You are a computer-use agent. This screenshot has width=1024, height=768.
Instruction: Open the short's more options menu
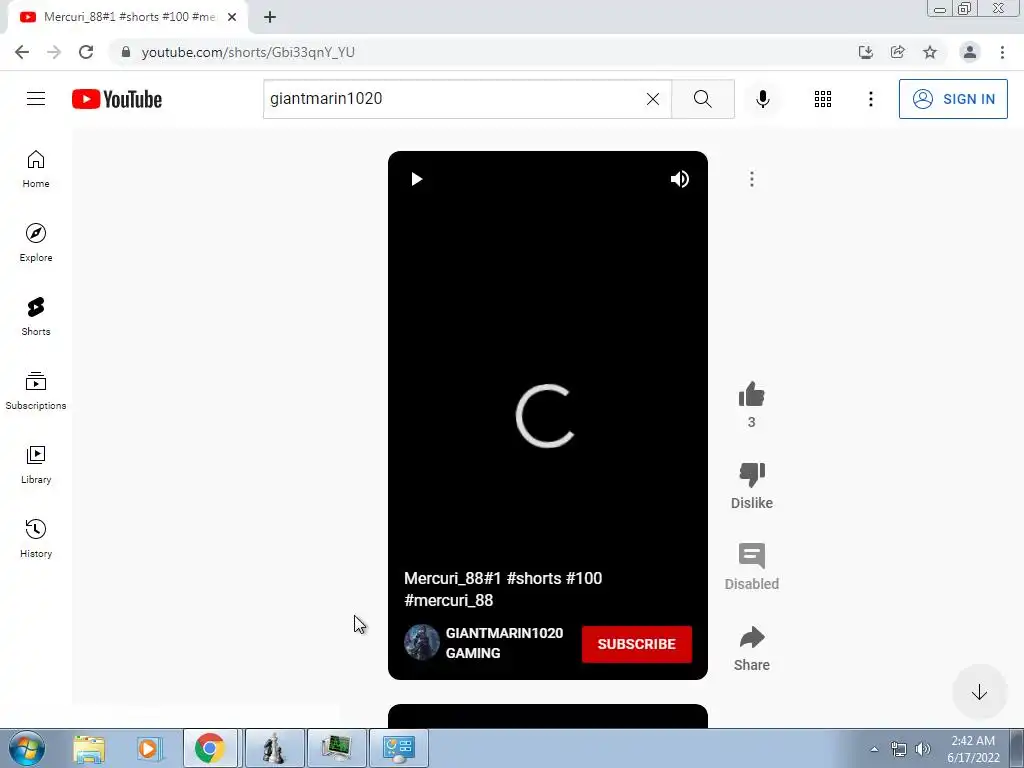[x=752, y=179]
